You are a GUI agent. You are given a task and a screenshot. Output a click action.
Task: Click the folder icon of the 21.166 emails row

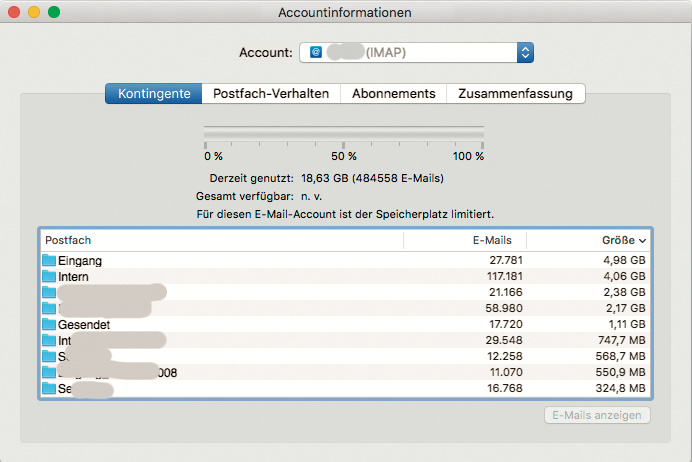click(49, 293)
